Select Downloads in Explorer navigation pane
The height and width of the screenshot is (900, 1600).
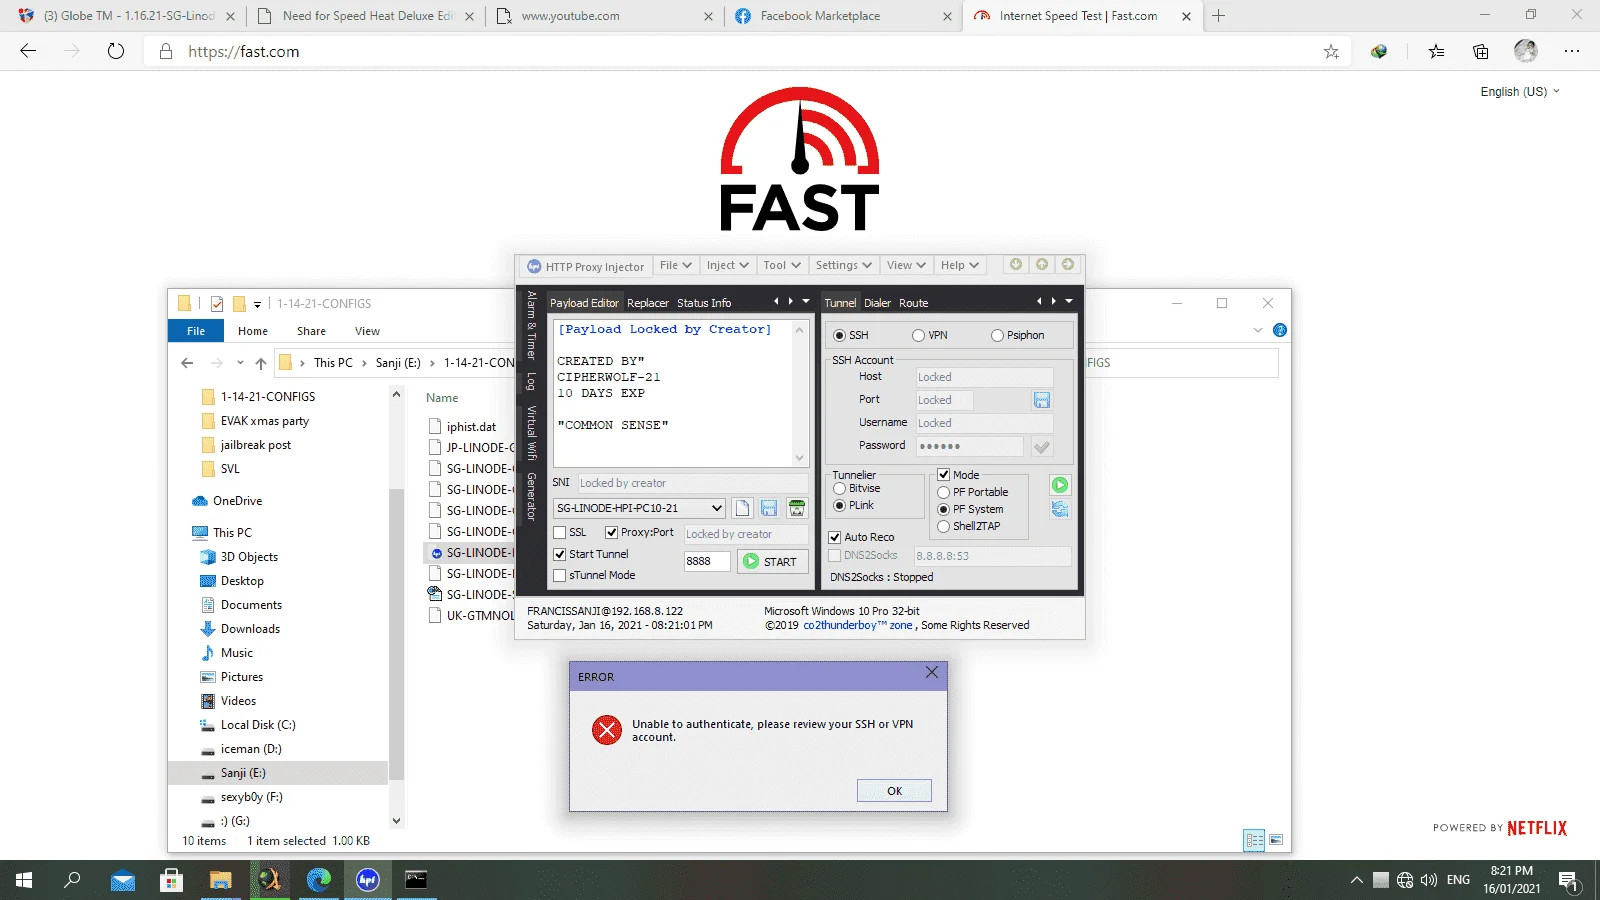point(250,629)
